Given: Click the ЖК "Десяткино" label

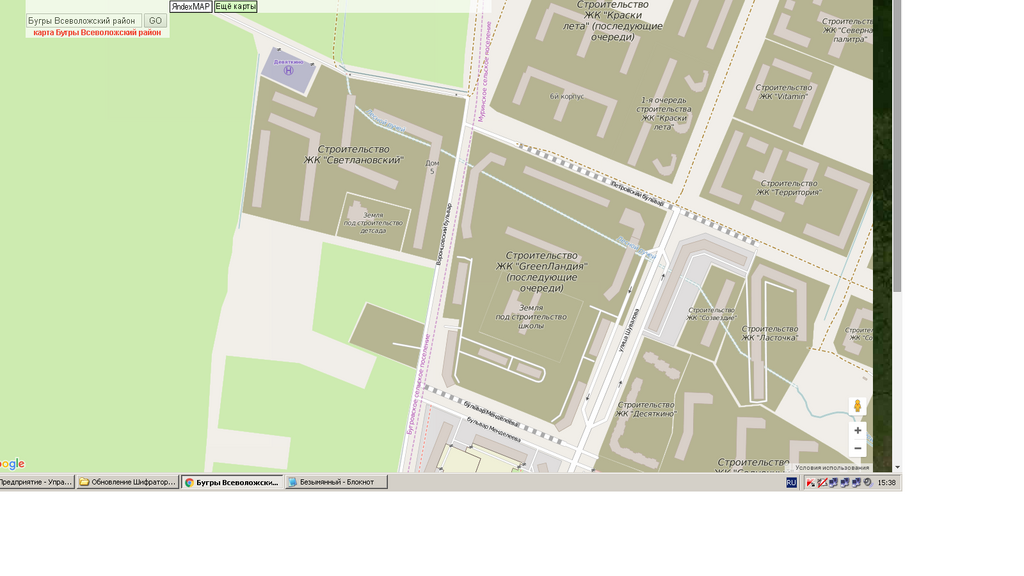Looking at the screenshot, I should pyautogui.click(x=646, y=409).
